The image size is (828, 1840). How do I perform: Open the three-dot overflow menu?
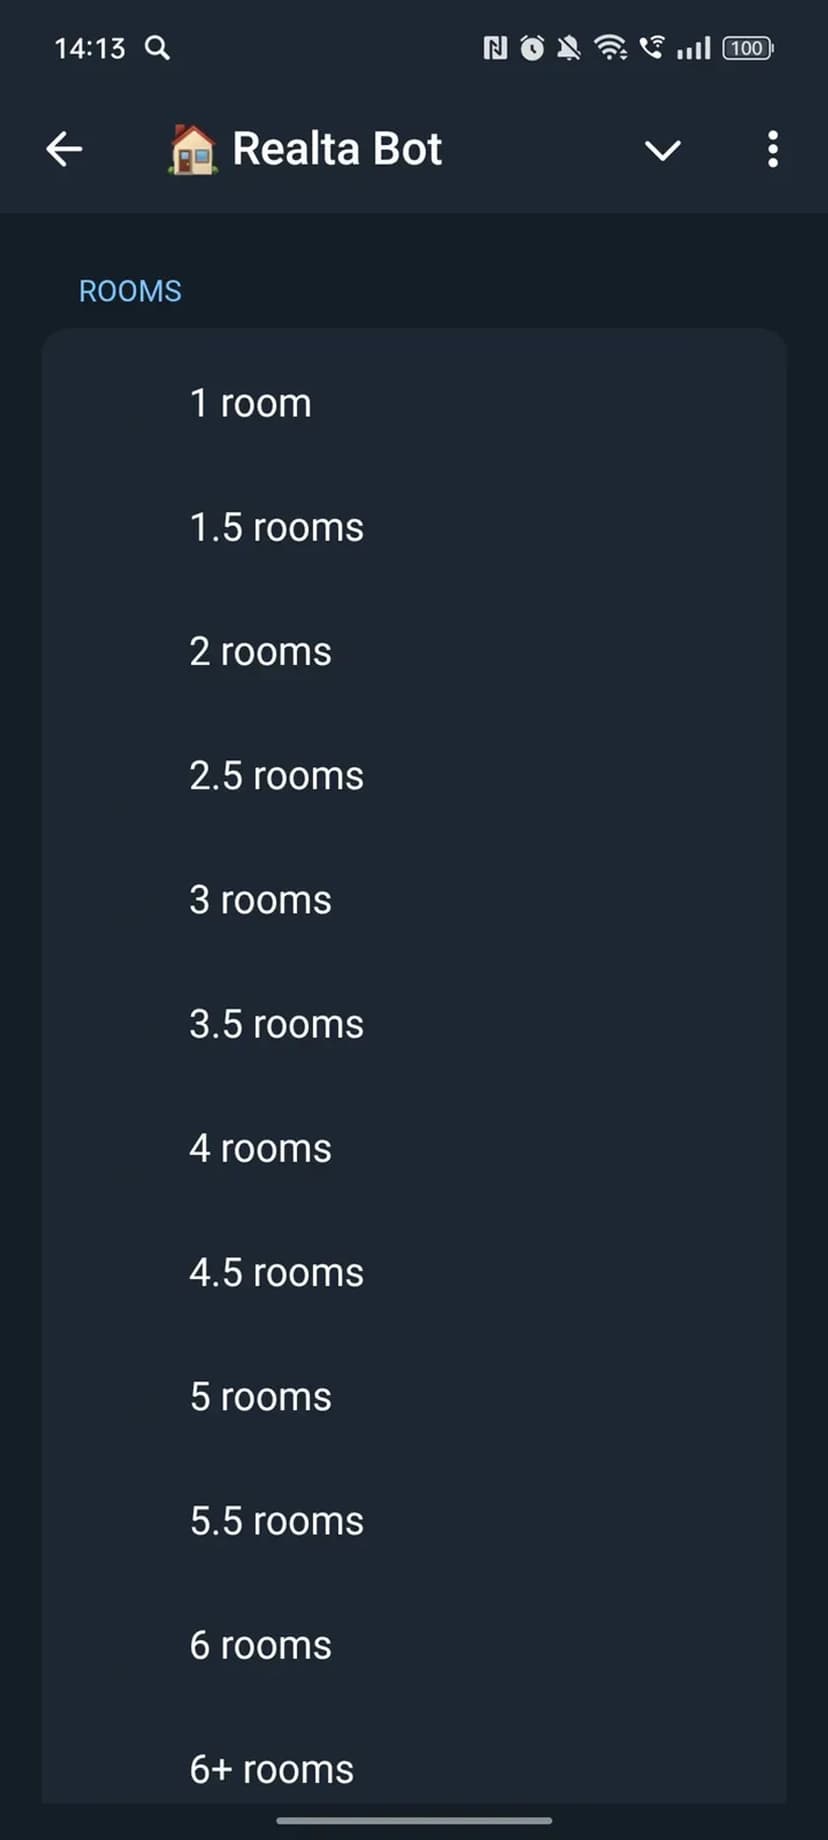tap(772, 150)
